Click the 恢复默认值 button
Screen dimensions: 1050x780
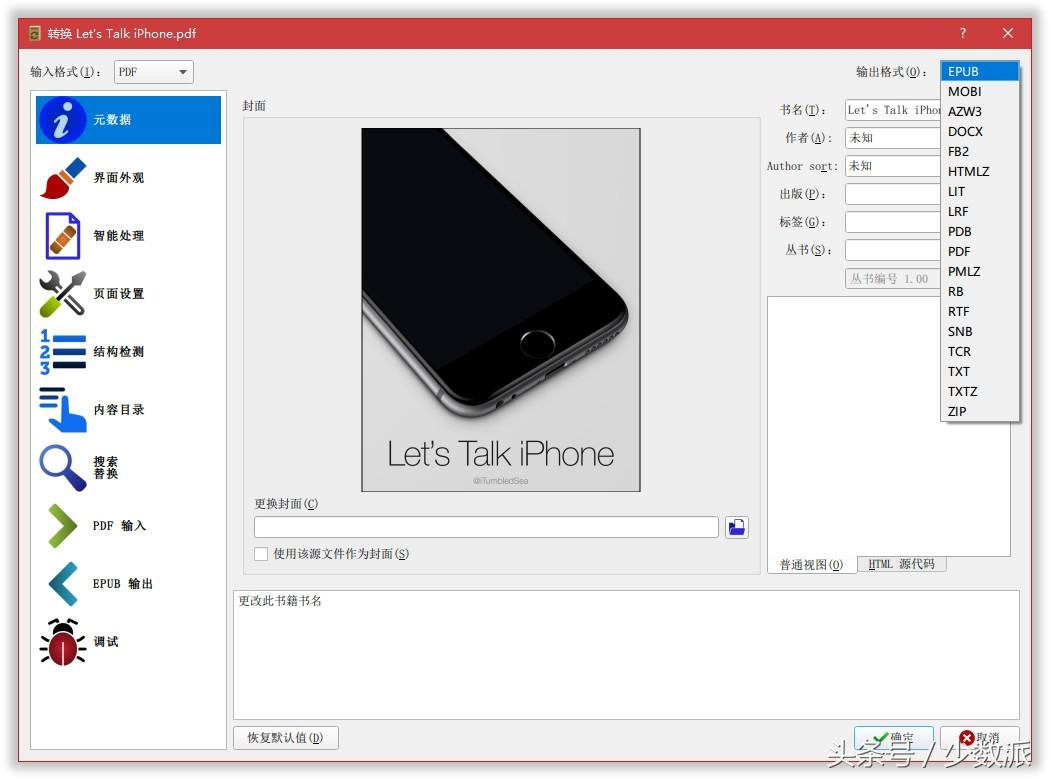tap(285, 738)
